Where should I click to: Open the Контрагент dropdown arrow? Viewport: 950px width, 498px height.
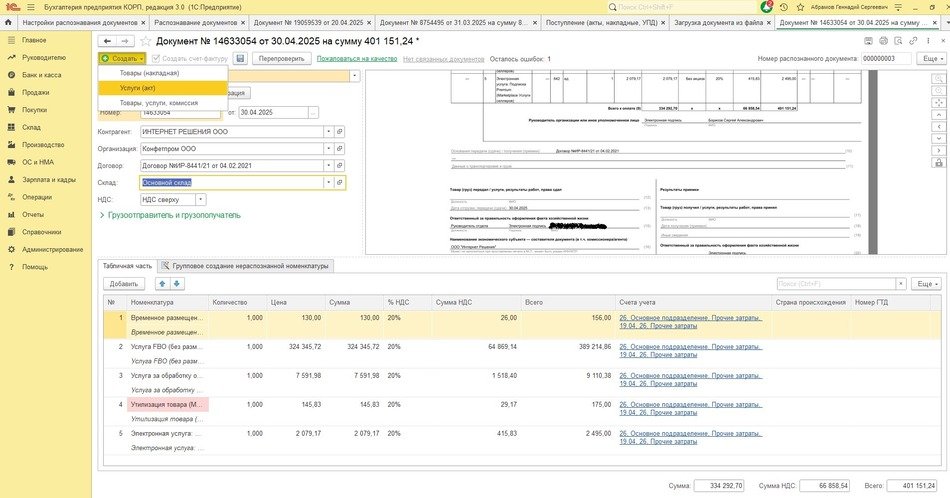[x=328, y=131]
